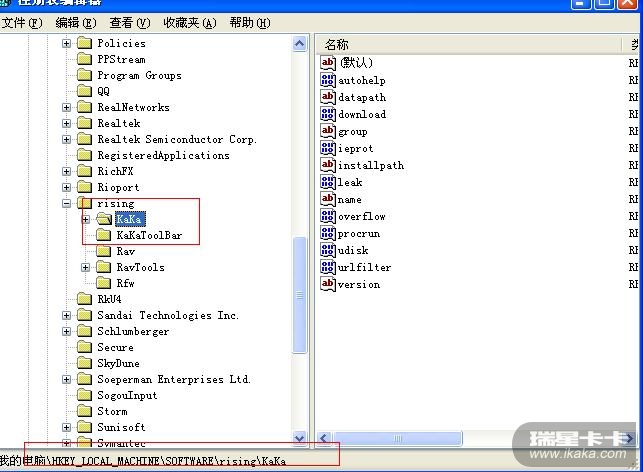The height and width of the screenshot is (472, 643).
Task: Click the string icon beside group
Action: 328,131
